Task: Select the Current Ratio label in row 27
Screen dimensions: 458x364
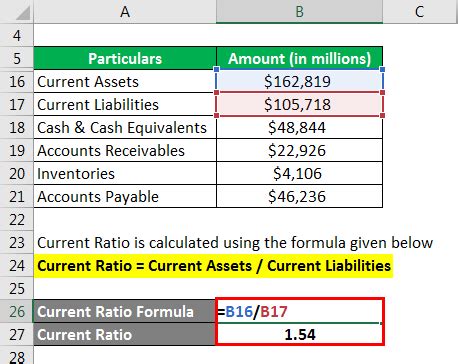Action: pyautogui.click(x=124, y=334)
